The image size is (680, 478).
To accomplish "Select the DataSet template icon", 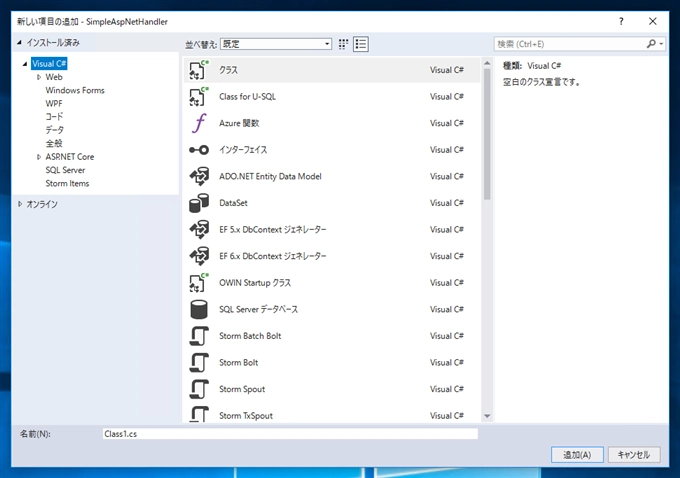I will click(x=199, y=203).
